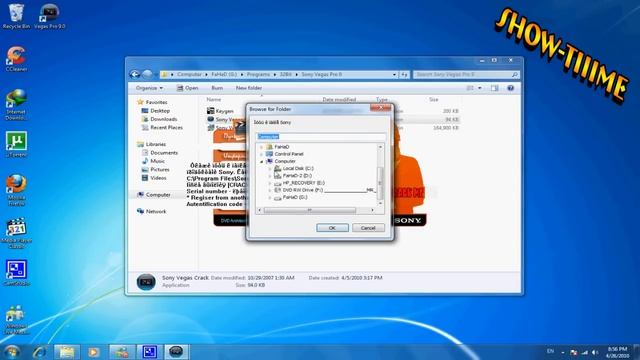
Task: Click the refresh button beside address bar
Action: [404, 75]
